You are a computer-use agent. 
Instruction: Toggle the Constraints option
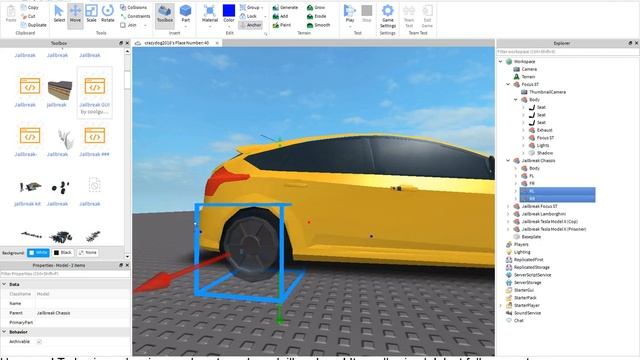(x=135, y=16)
